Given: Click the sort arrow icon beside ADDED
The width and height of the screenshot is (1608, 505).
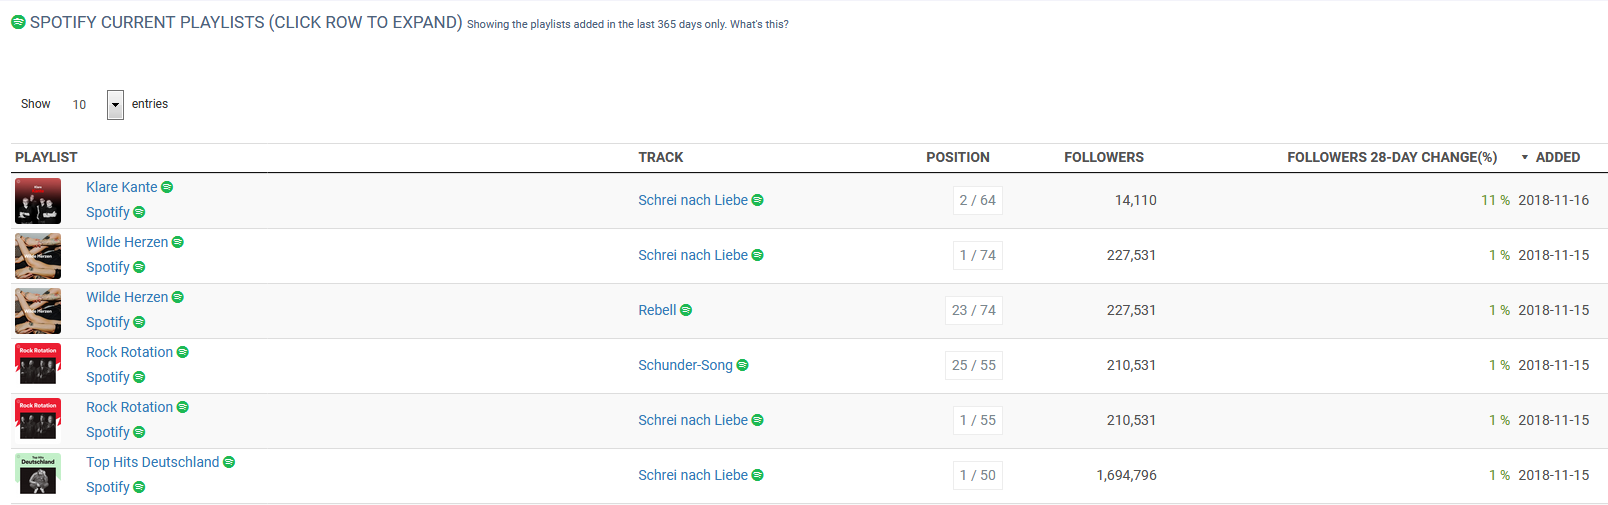Looking at the screenshot, I should [x=1525, y=158].
